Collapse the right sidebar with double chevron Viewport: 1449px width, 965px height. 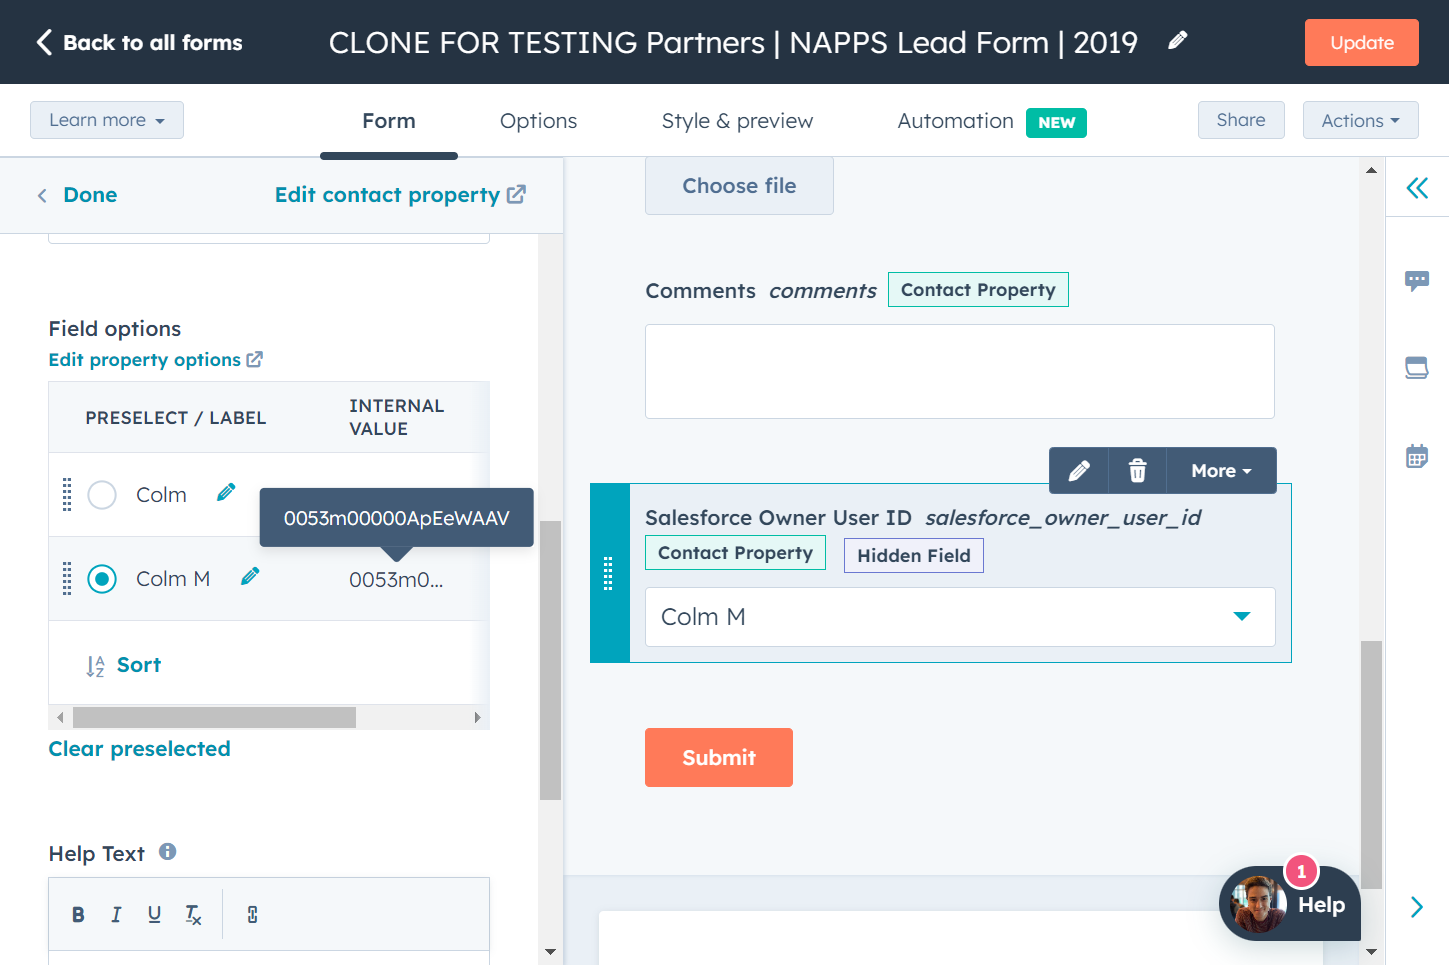click(1417, 188)
